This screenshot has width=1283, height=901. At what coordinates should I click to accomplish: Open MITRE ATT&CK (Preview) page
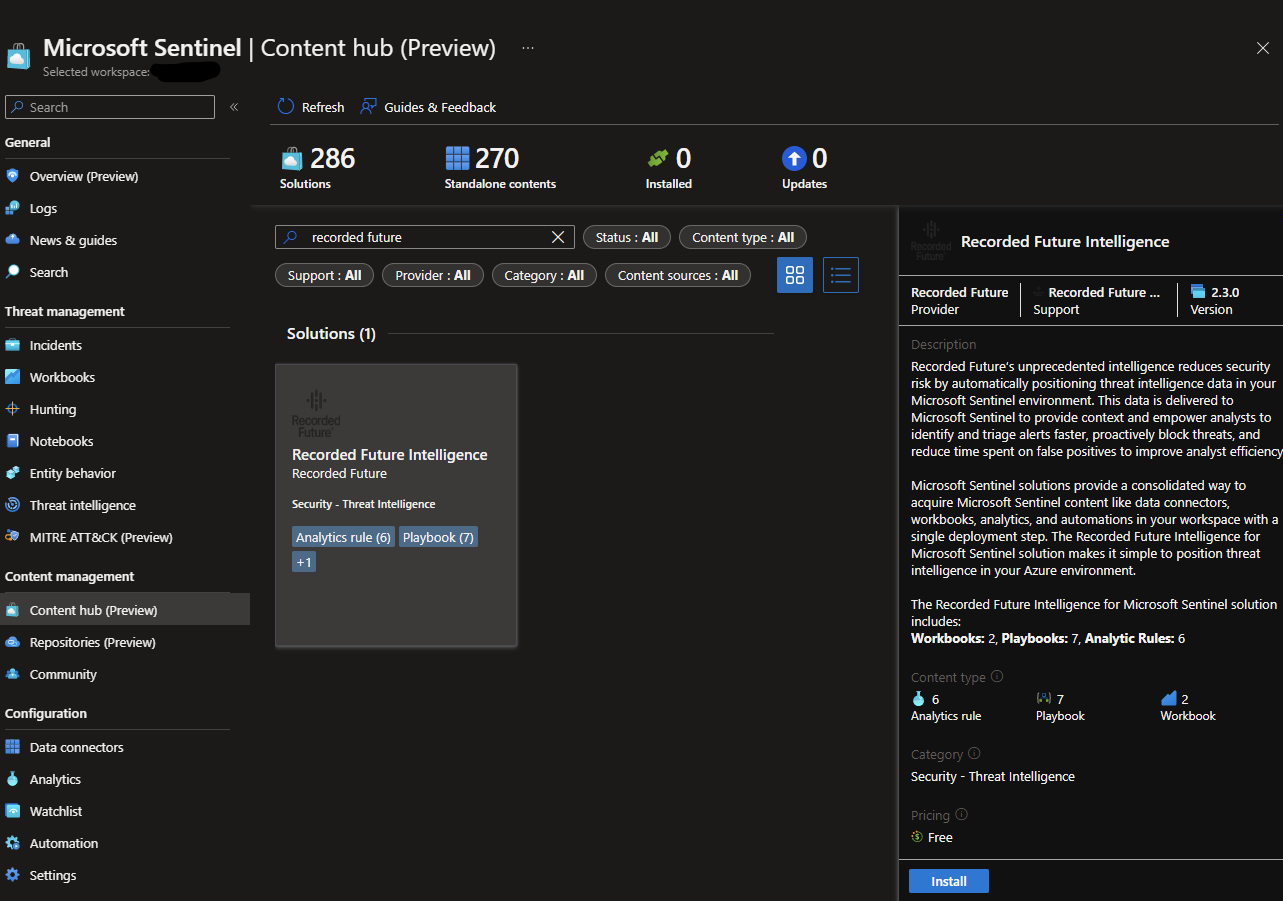pyautogui.click(x=100, y=537)
